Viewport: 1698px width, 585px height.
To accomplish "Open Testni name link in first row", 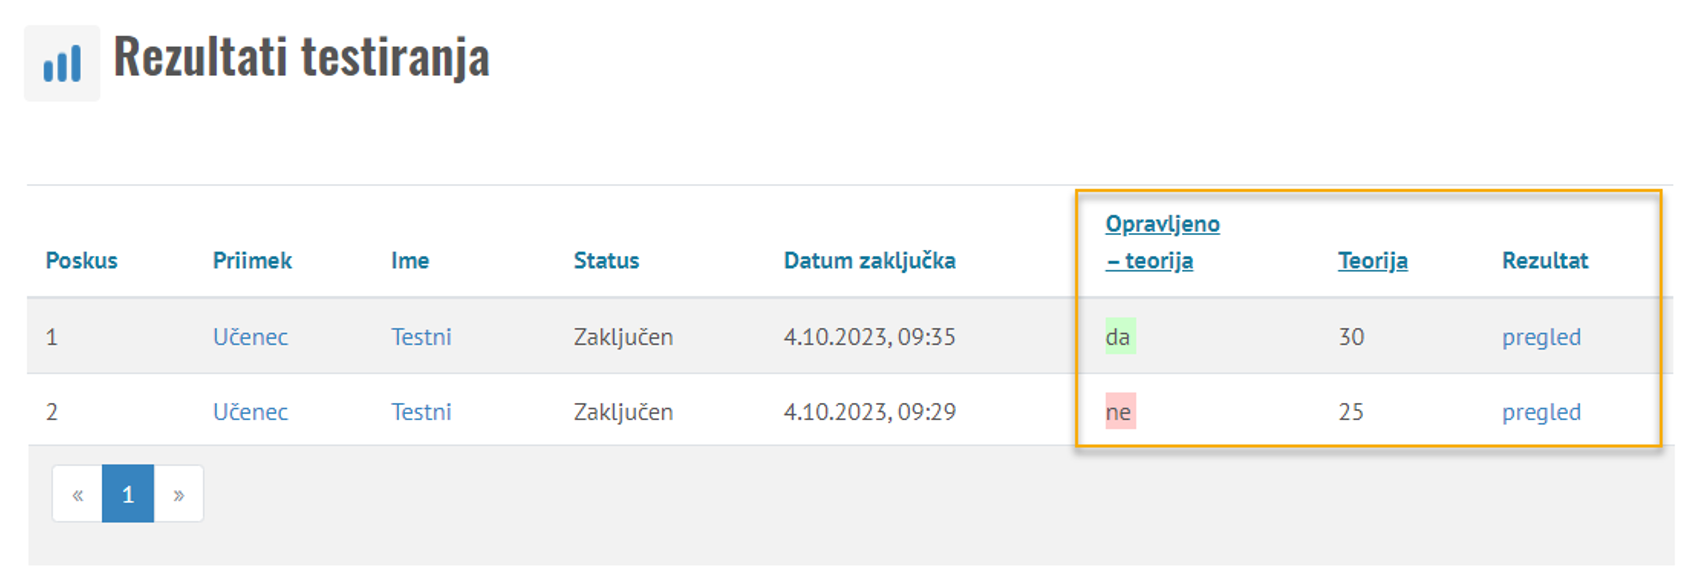I will click(421, 337).
